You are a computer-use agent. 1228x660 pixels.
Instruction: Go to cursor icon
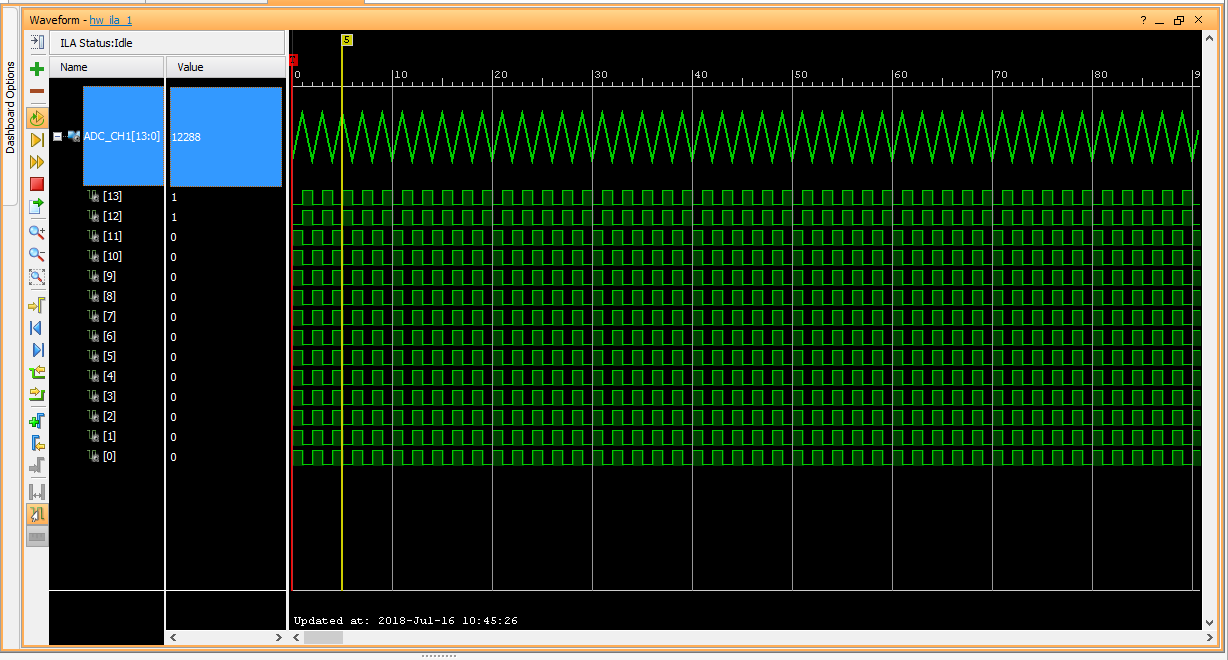(x=37, y=304)
